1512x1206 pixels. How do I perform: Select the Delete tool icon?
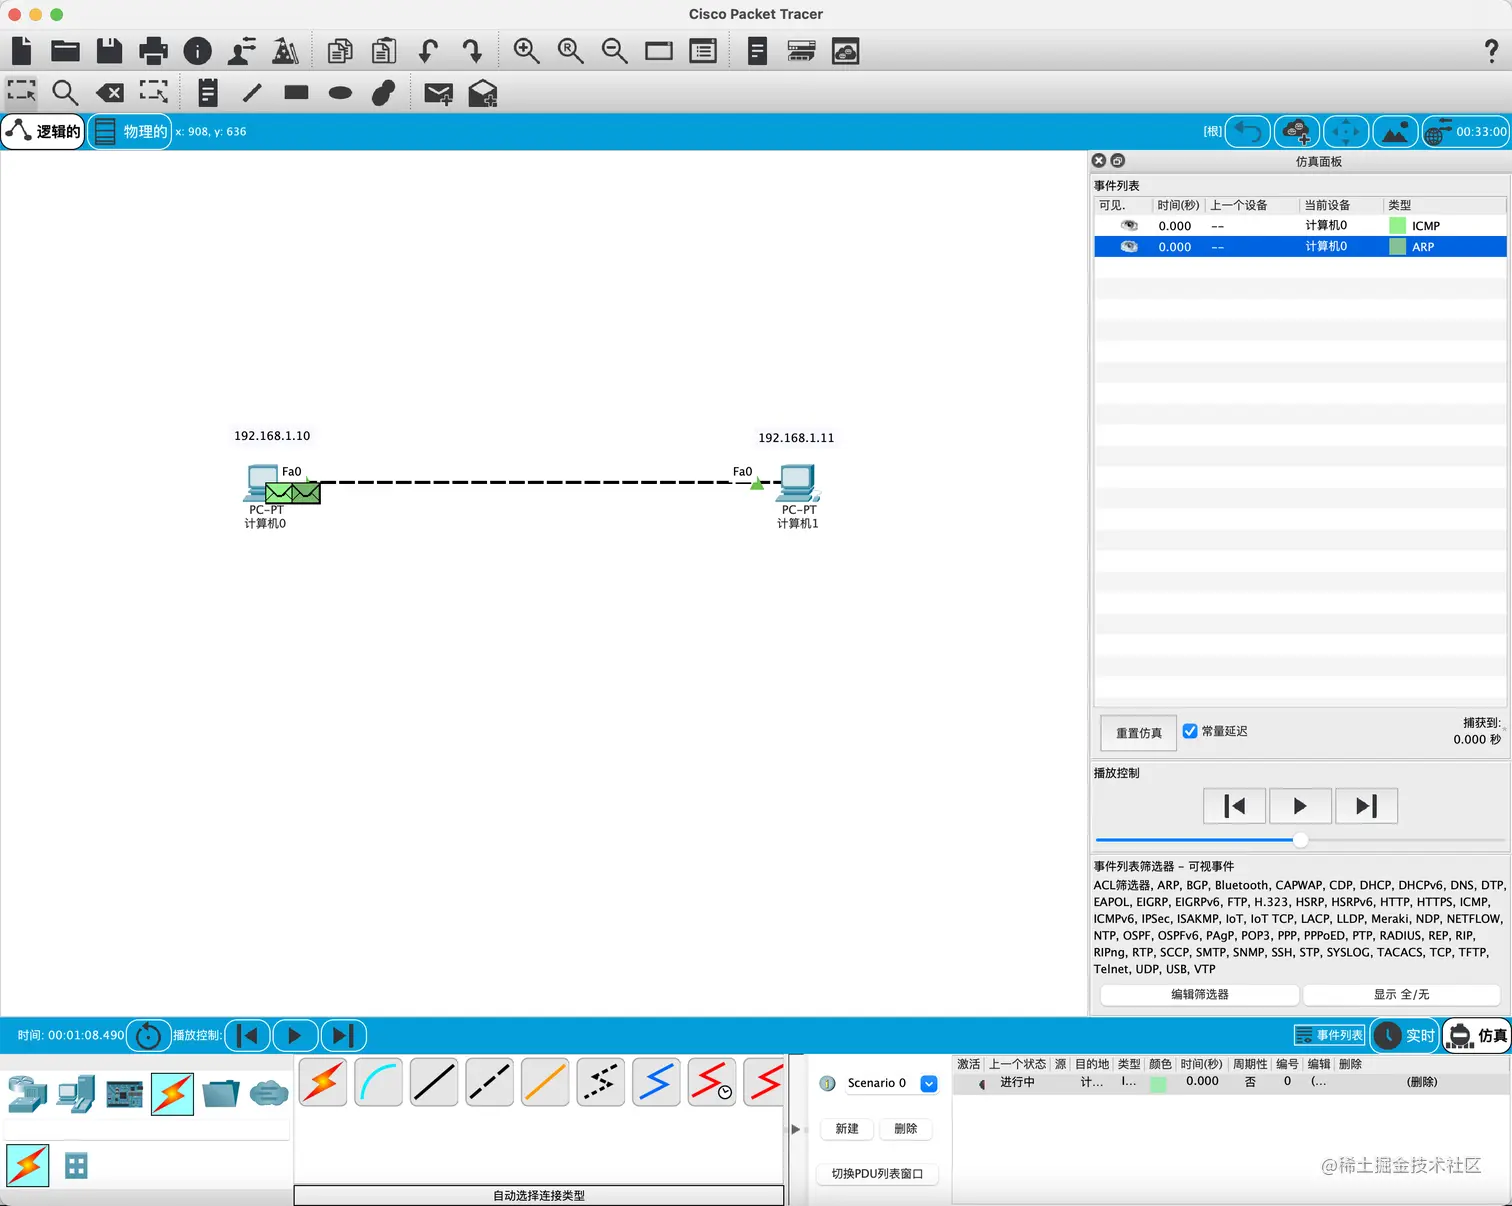pos(110,93)
